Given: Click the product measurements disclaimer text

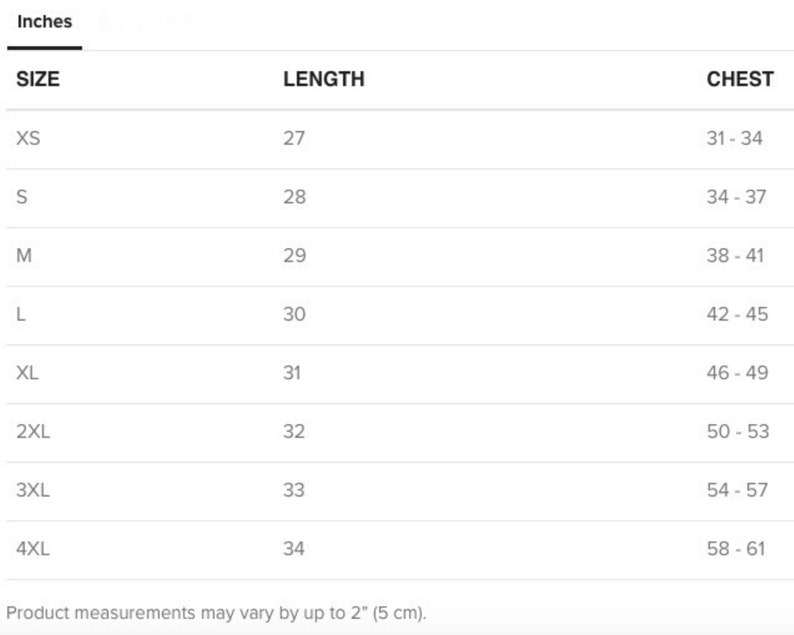Looking at the screenshot, I should pos(216,613).
